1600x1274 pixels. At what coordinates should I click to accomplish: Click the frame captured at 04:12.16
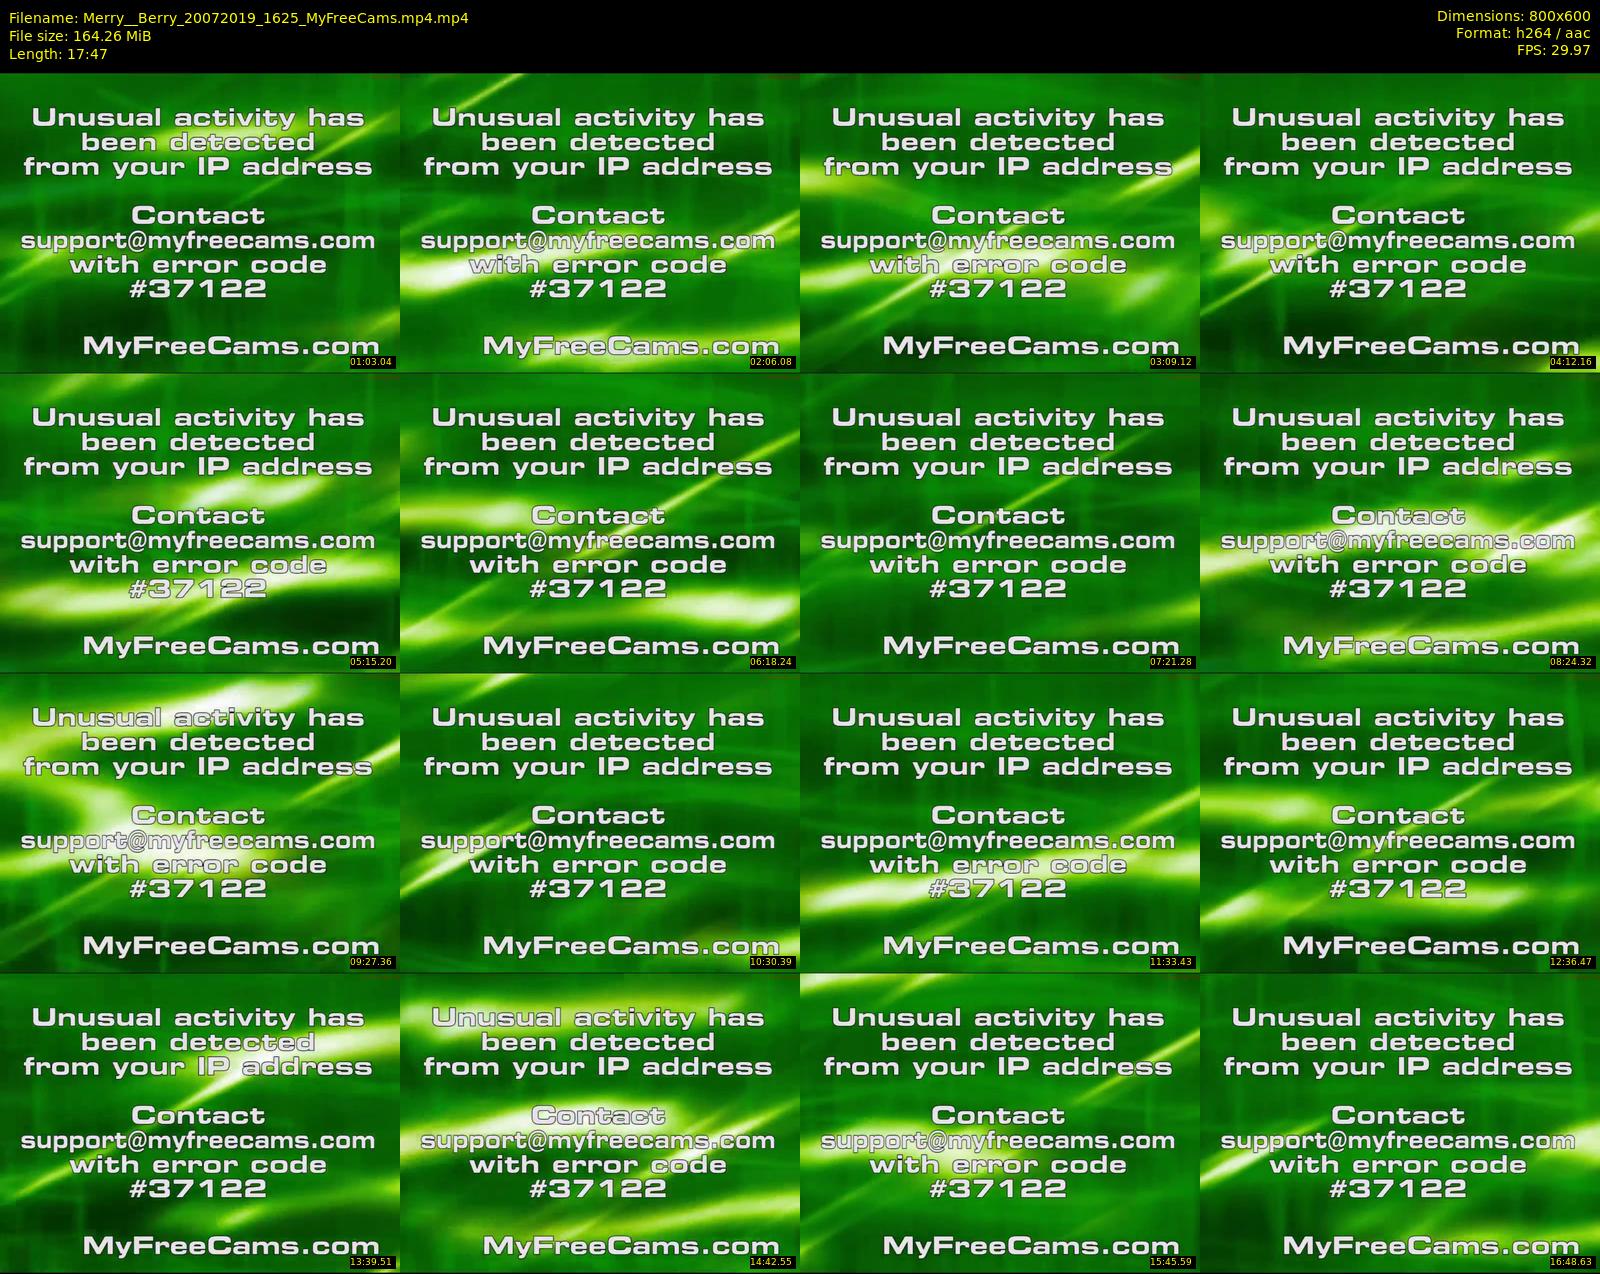1400,222
